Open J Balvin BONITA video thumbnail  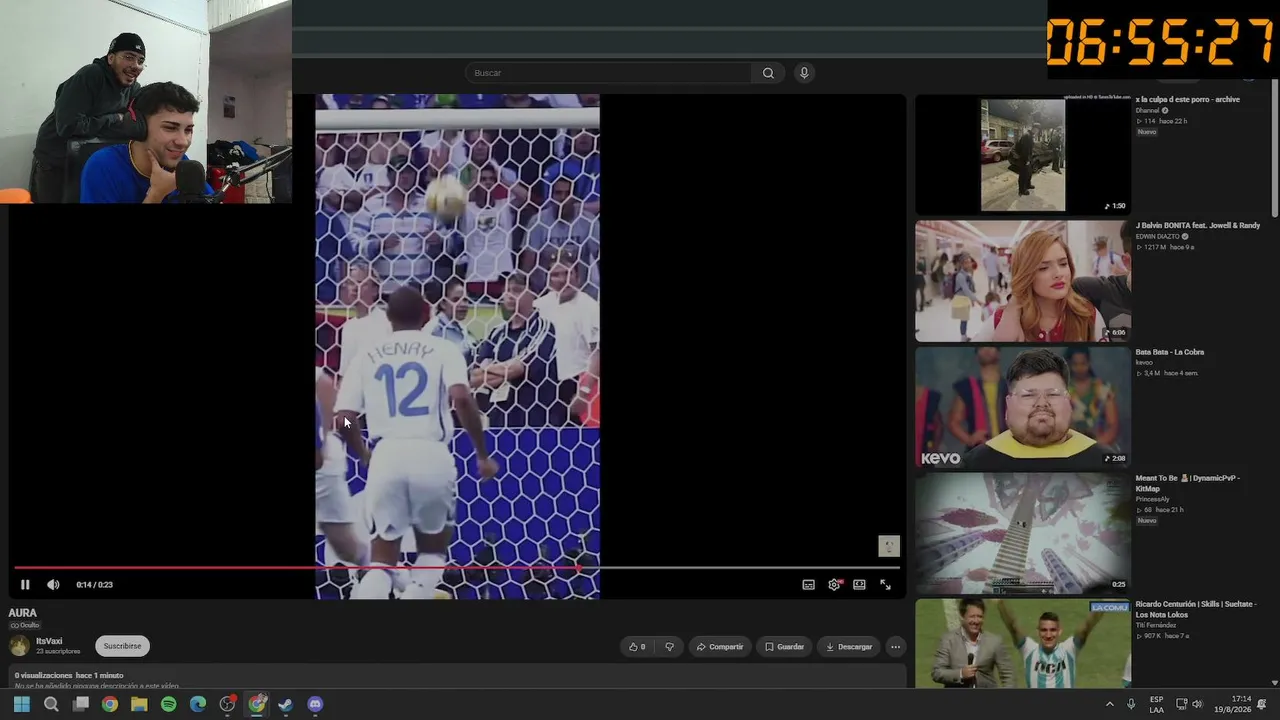click(1023, 281)
